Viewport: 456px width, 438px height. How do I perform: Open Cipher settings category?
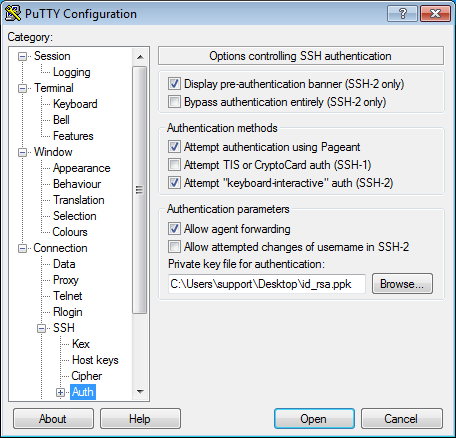click(x=87, y=376)
